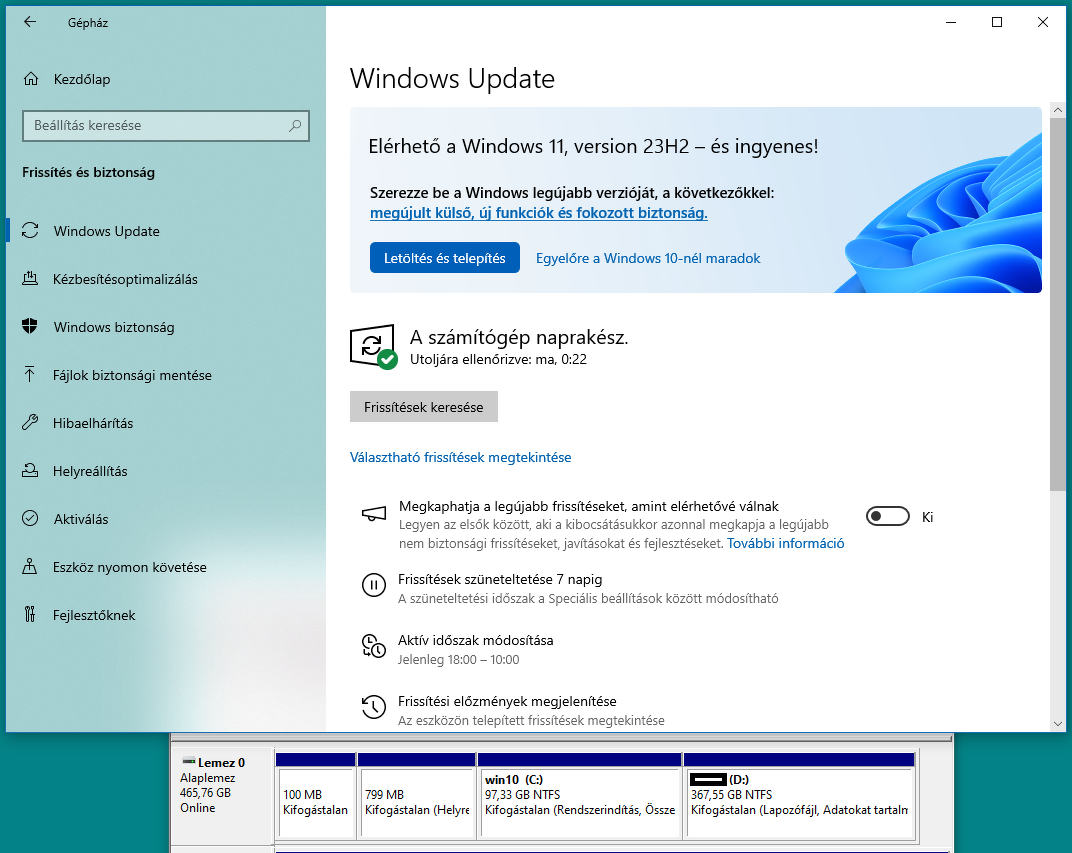Toggle the latest updates switch currently Ki
Screen dimensions: 1072x853
coord(887,516)
